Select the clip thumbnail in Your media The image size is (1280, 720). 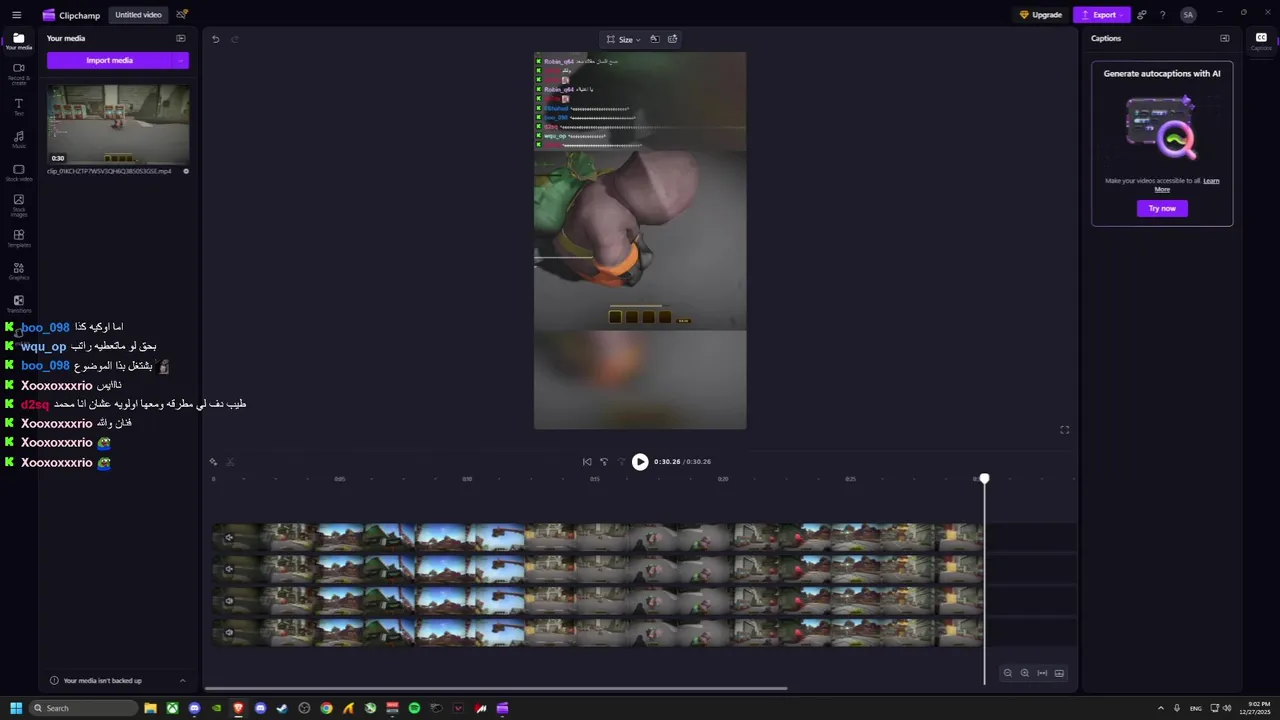[x=118, y=124]
